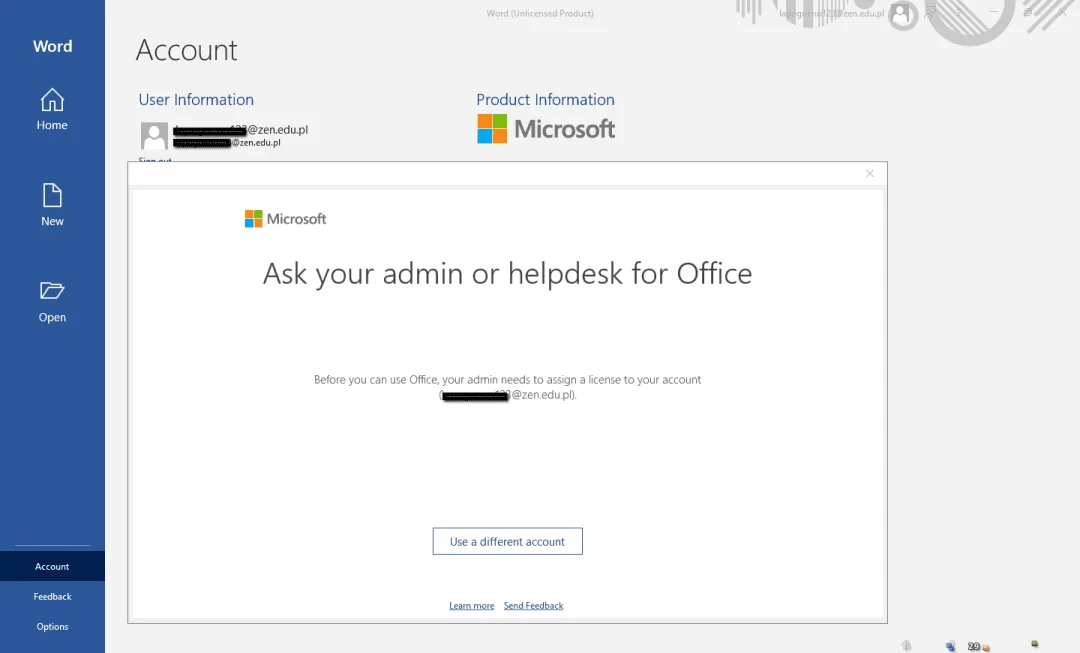The width and height of the screenshot is (1080, 653).
Task: Click the 'Ask your admin or helpdesk' heading
Action: click(x=508, y=274)
